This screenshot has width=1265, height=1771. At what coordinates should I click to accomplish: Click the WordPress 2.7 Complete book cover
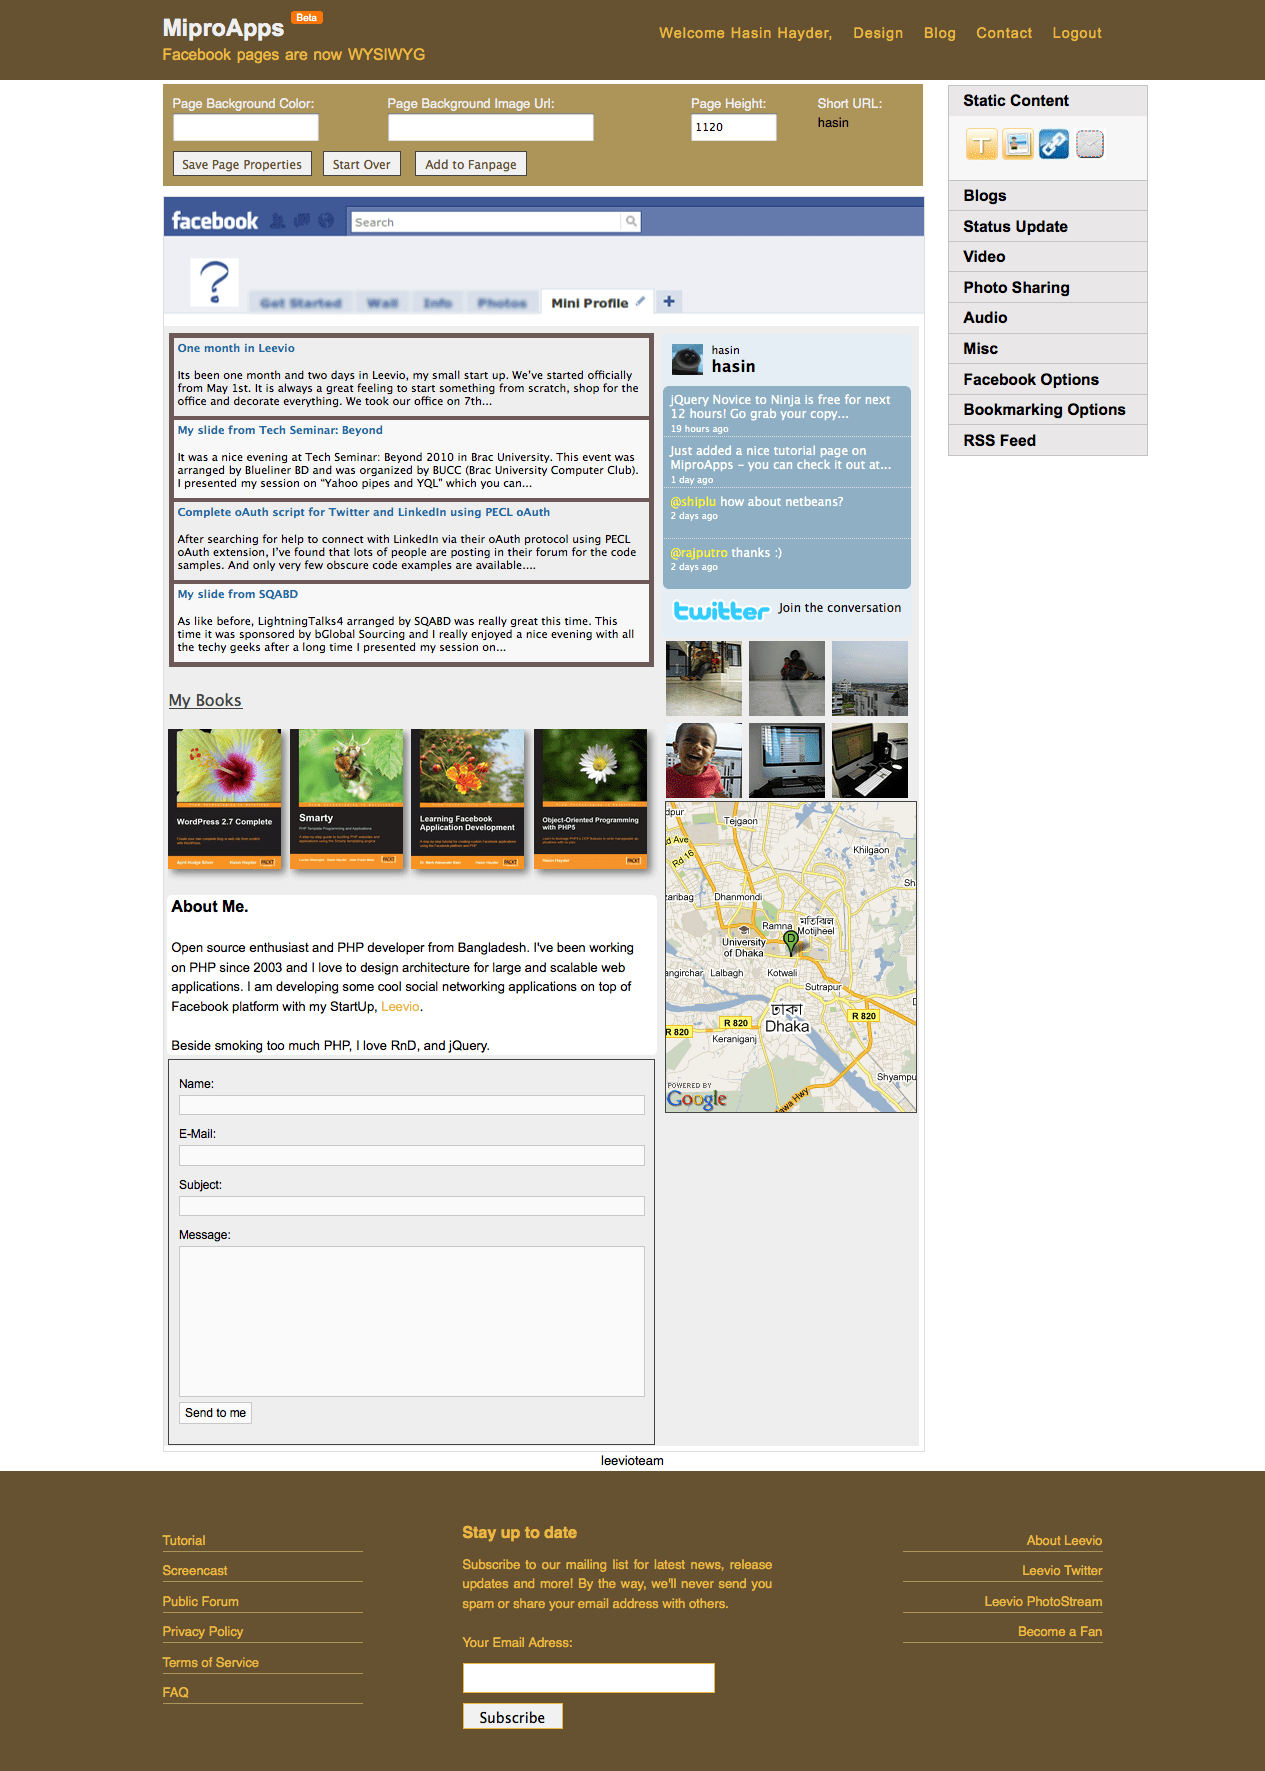pos(225,799)
